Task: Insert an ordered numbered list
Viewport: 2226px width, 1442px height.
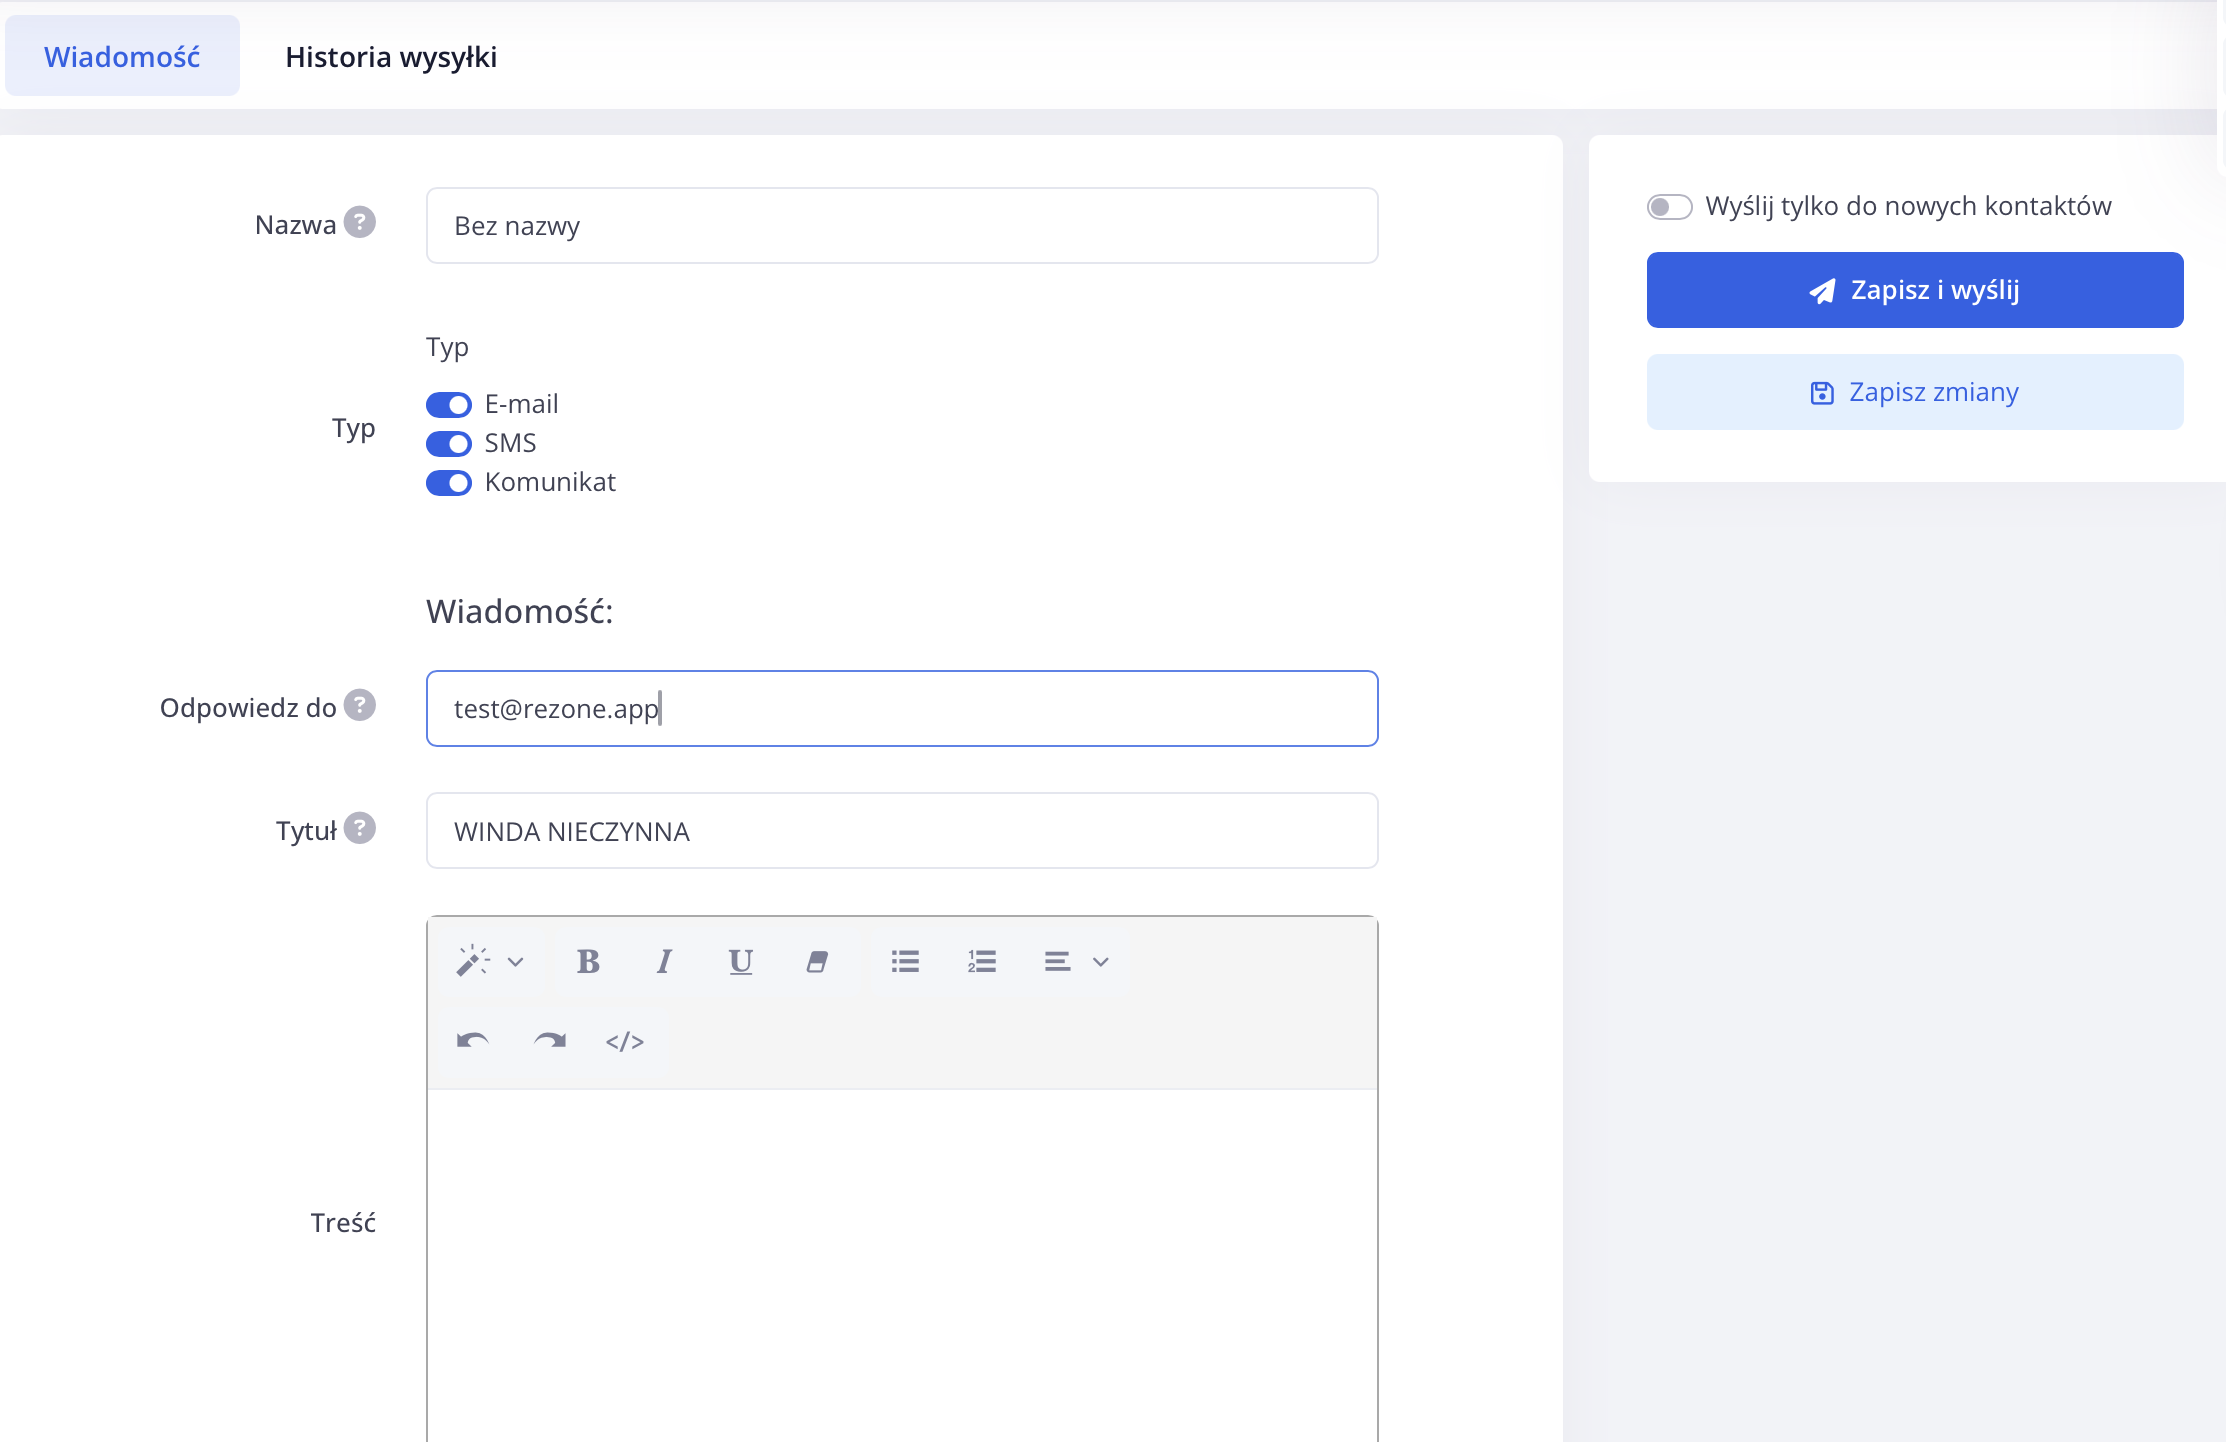Action: pyautogui.click(x=982, y=961)
